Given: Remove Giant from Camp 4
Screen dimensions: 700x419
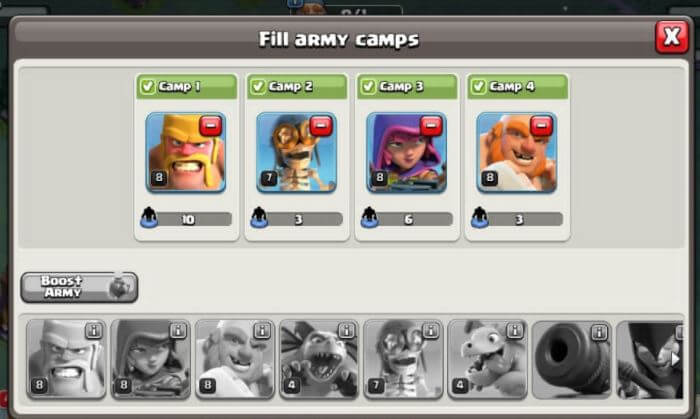Looking at the screenshot, I should [541, 126].
